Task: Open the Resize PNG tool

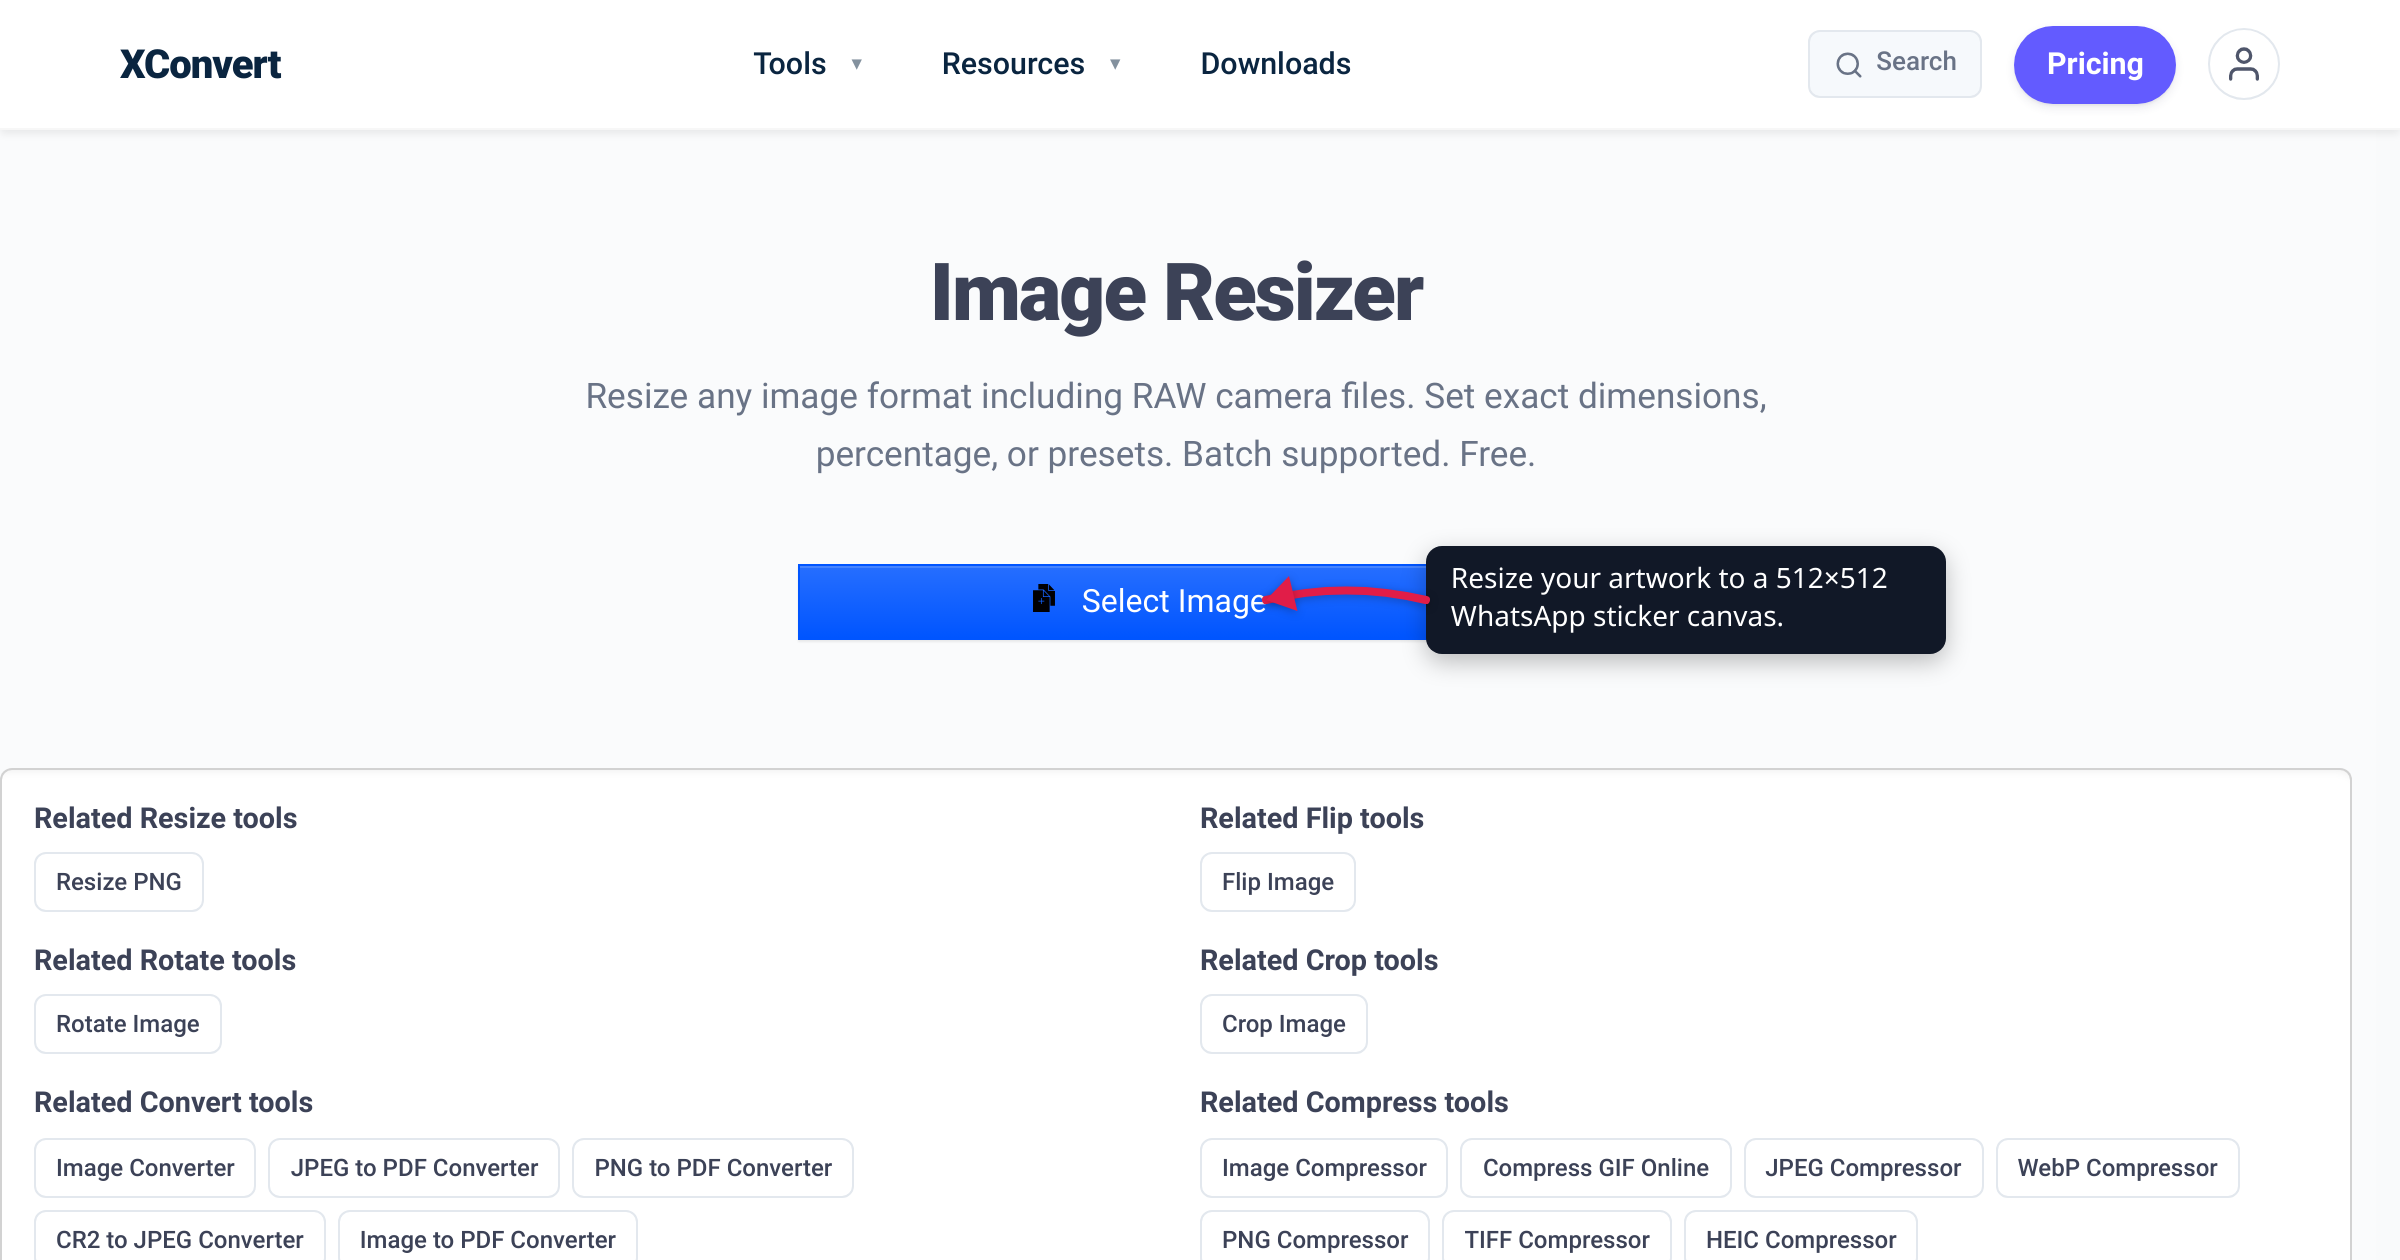Action: 119,882
